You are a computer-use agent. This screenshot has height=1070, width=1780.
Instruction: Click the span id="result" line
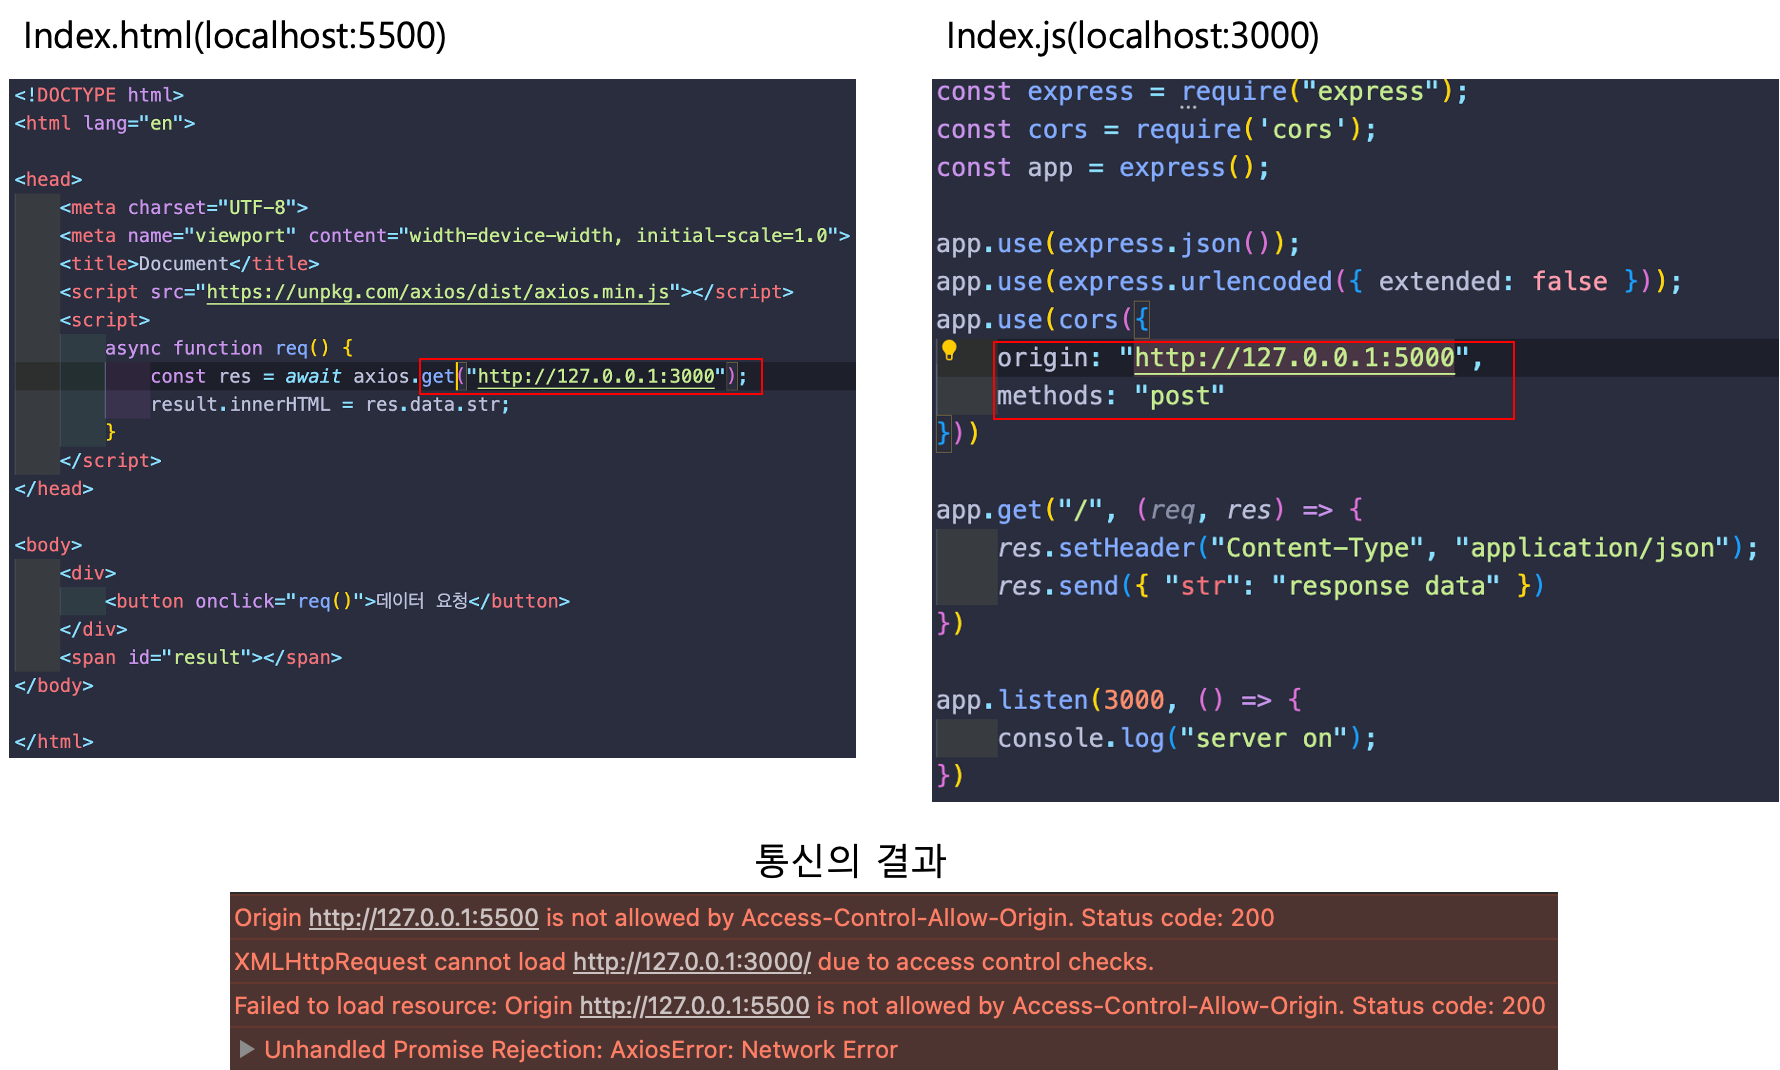pos(201,657)
